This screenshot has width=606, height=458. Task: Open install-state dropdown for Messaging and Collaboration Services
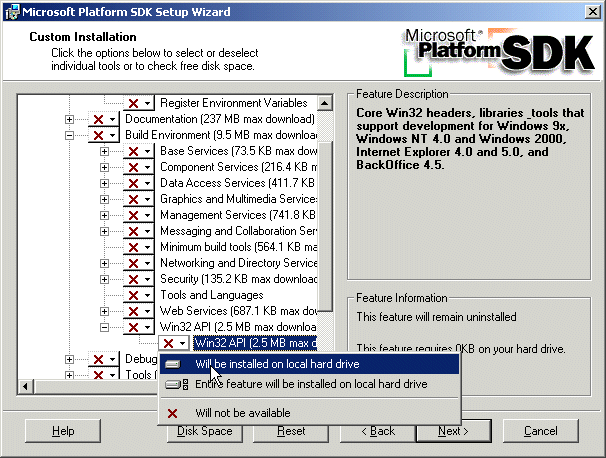click(x=139, y=232)
